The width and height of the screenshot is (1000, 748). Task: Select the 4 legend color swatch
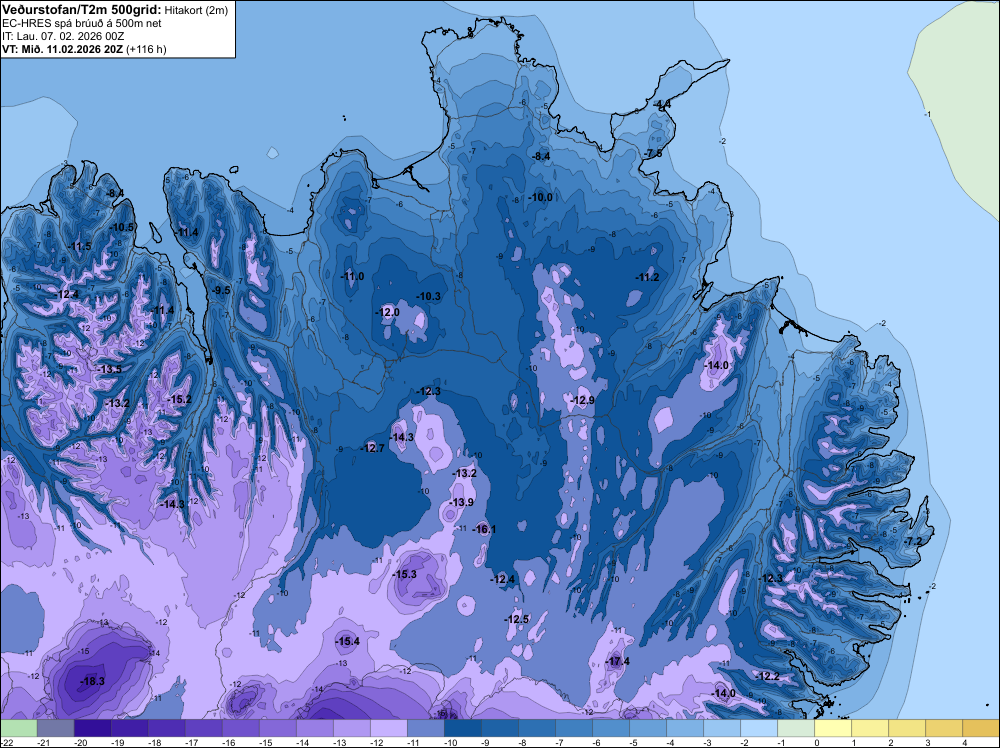click(980, 728)
